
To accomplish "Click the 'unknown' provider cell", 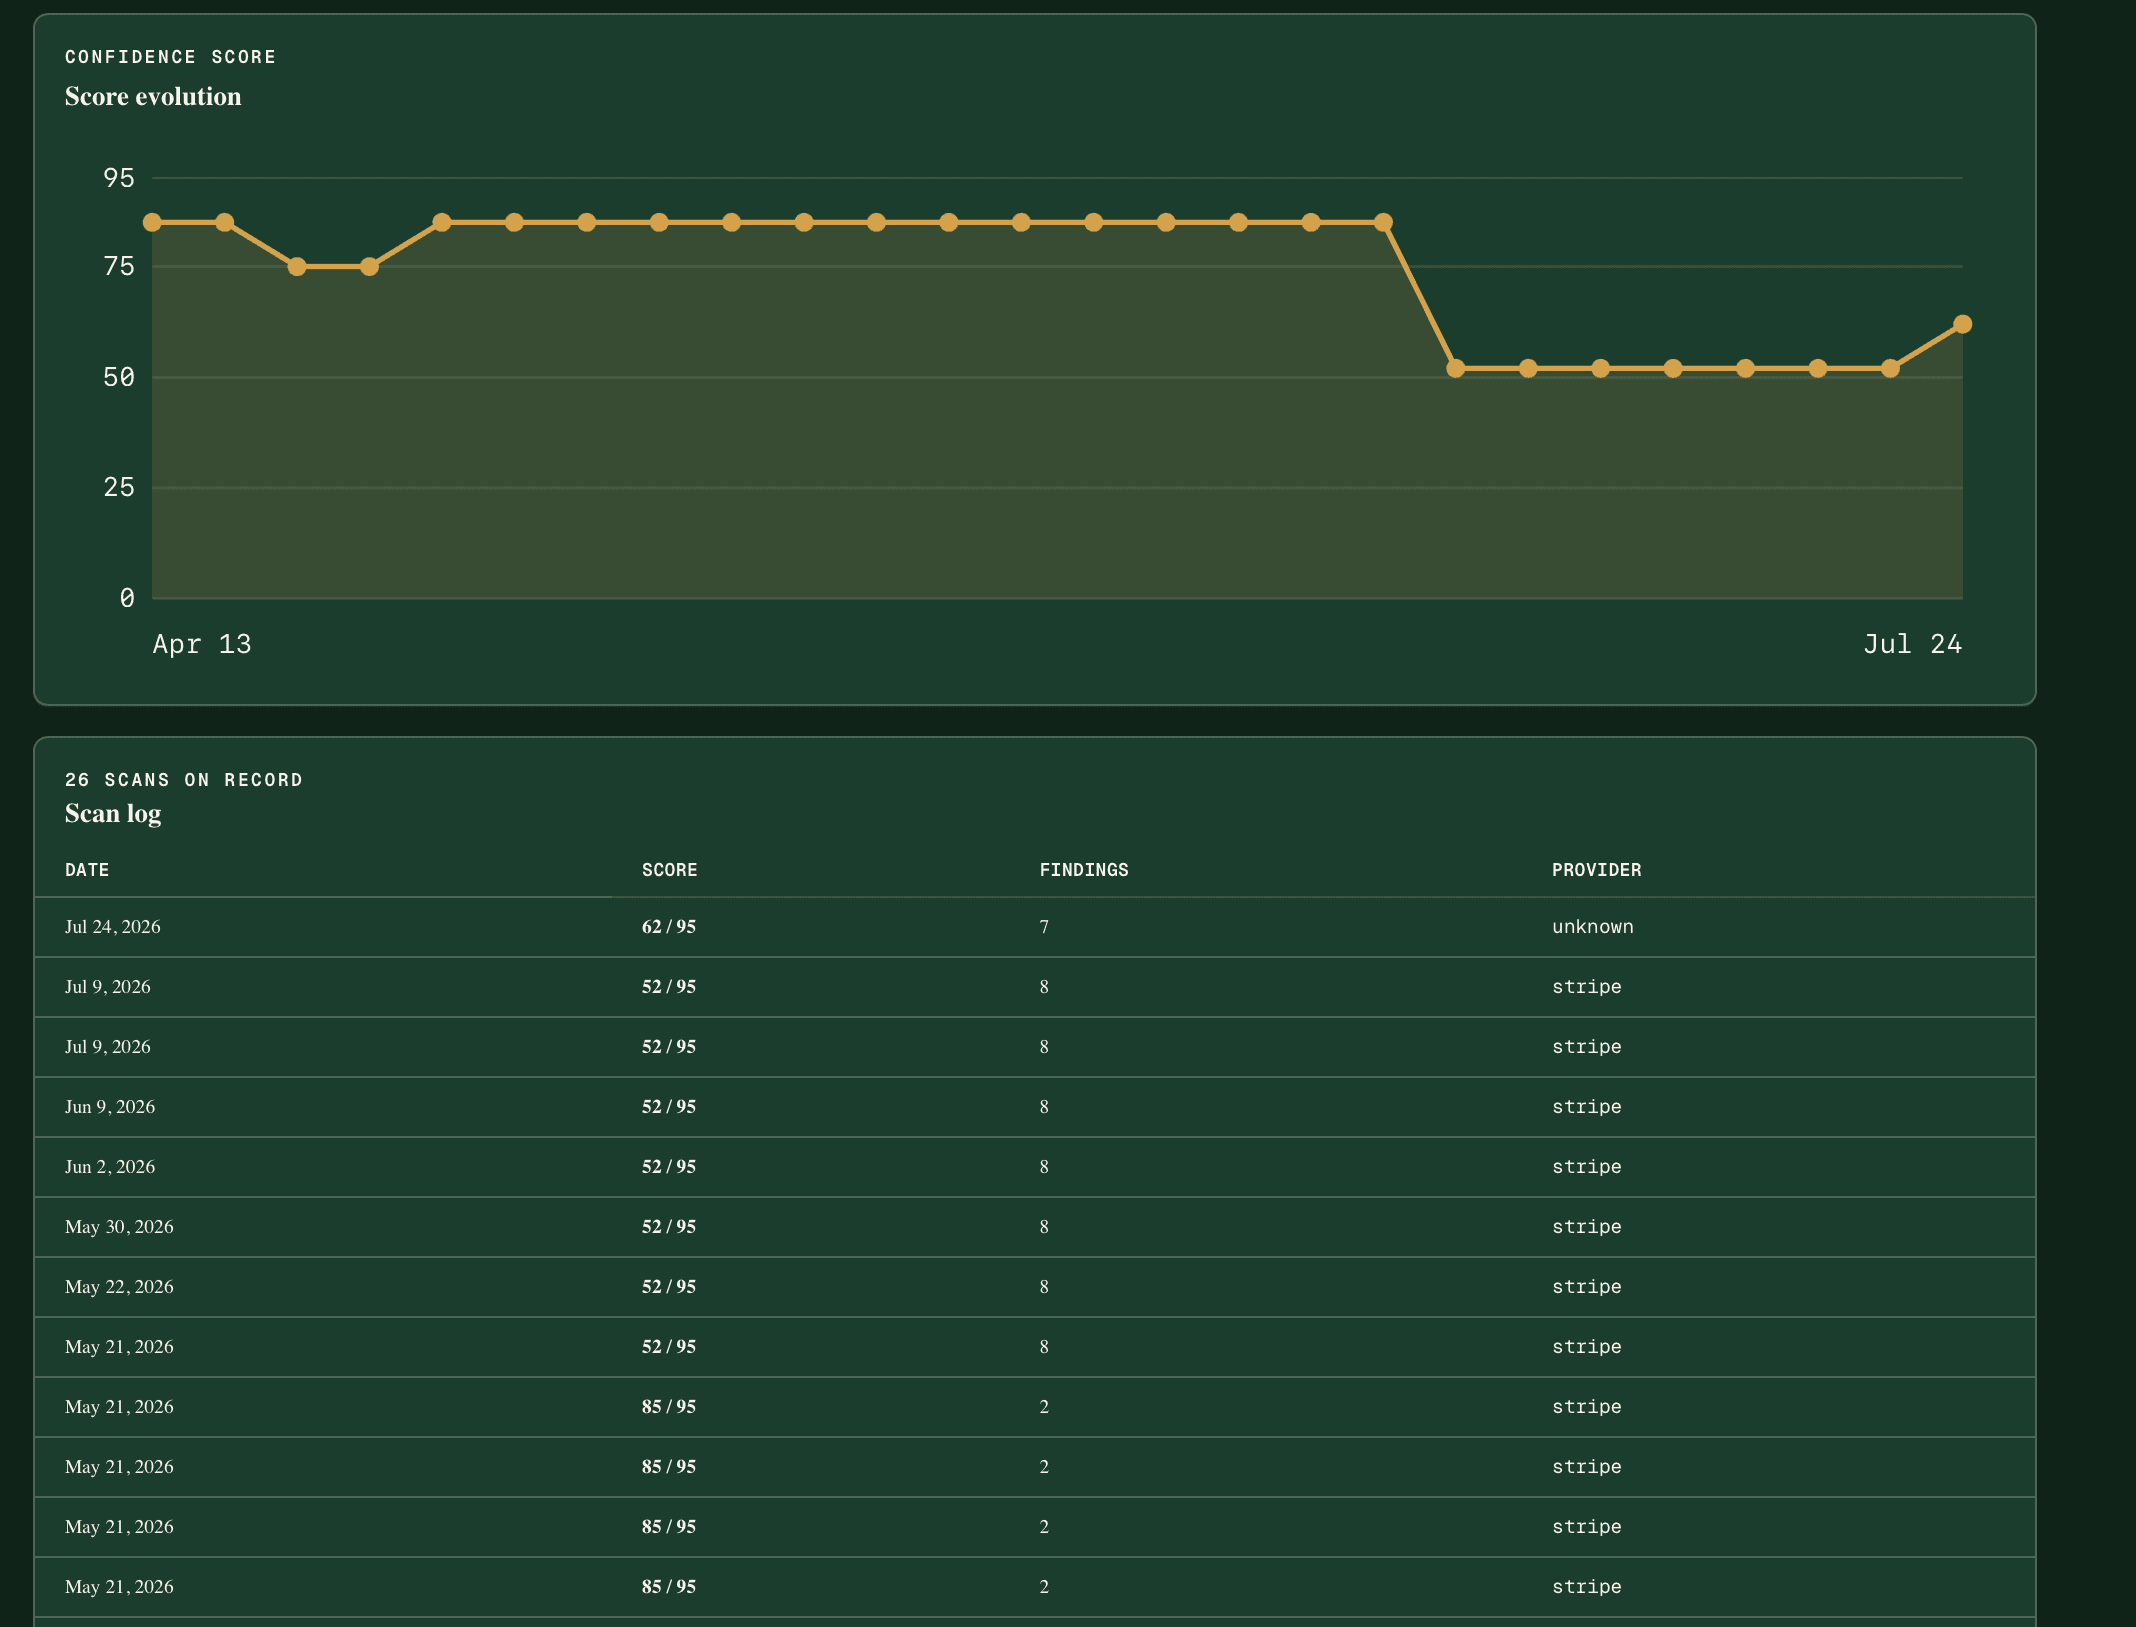I will pos(1592,927).
